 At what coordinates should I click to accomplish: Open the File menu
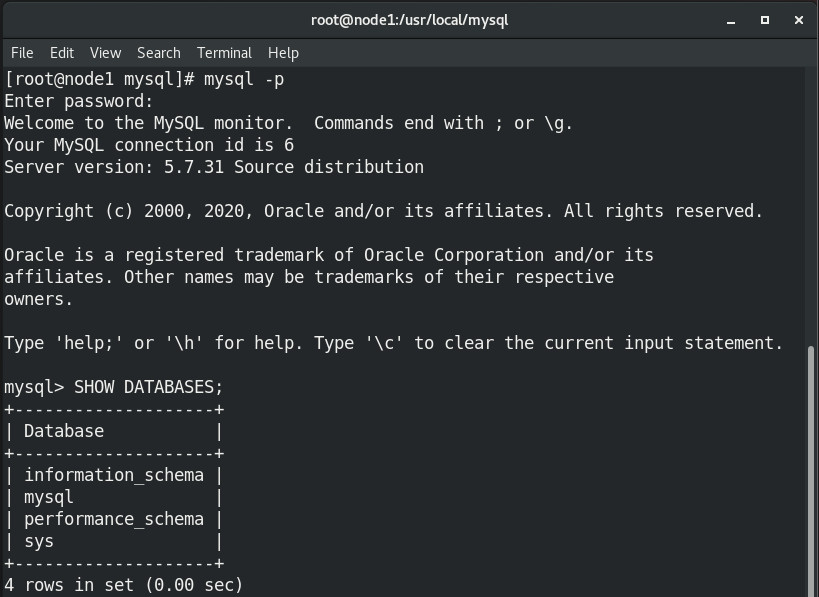point(22,53)
